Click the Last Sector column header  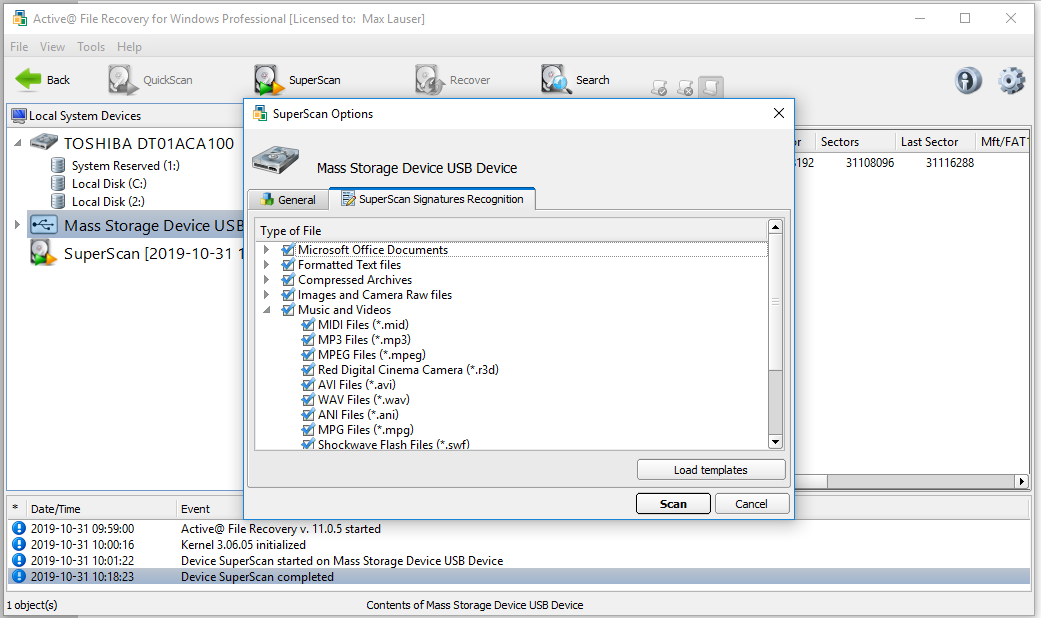point(934,141)
